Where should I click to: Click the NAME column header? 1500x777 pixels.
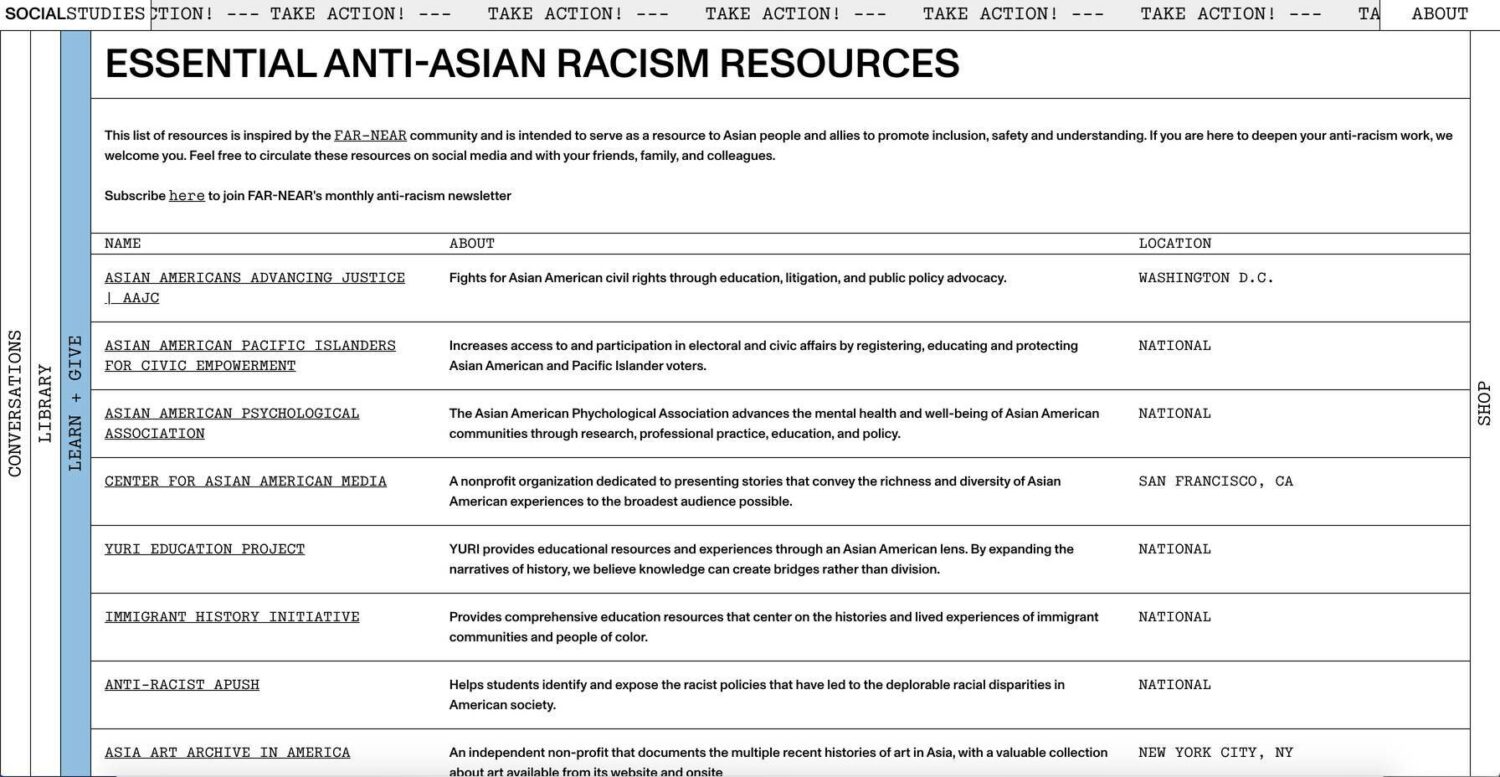coord(123,243)
